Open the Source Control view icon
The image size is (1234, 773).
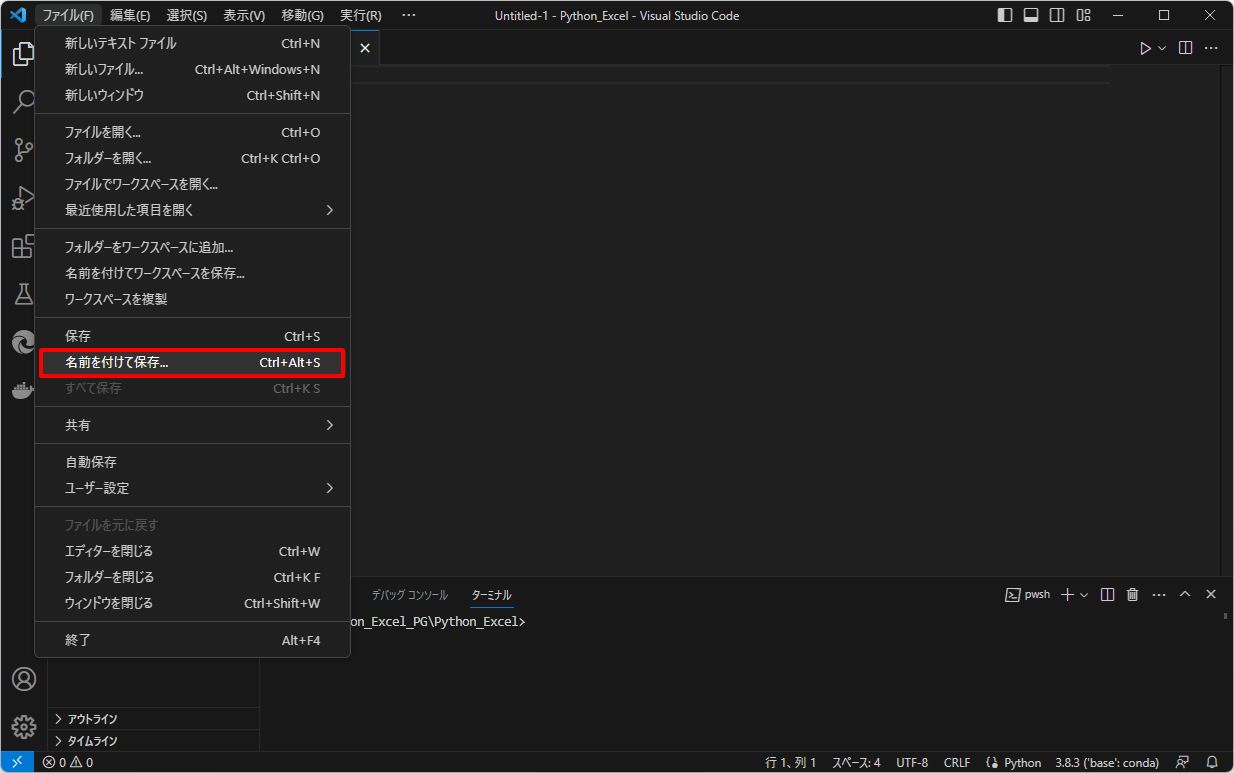23,150
